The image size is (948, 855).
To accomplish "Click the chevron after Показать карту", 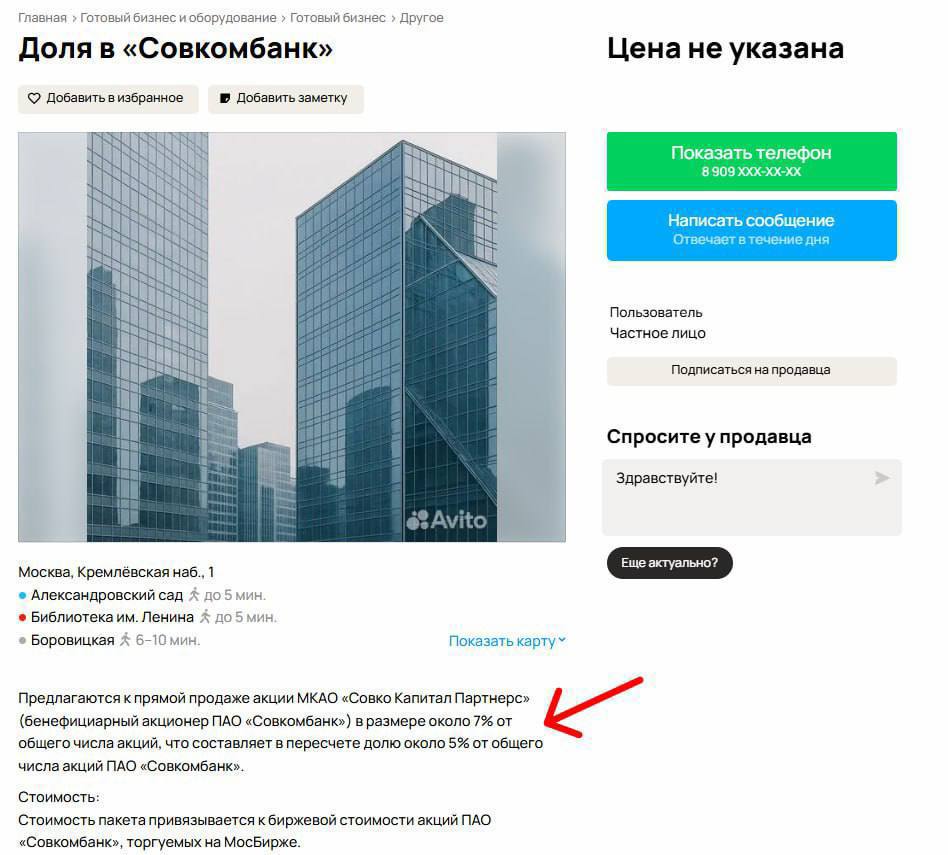I will 562,640.
